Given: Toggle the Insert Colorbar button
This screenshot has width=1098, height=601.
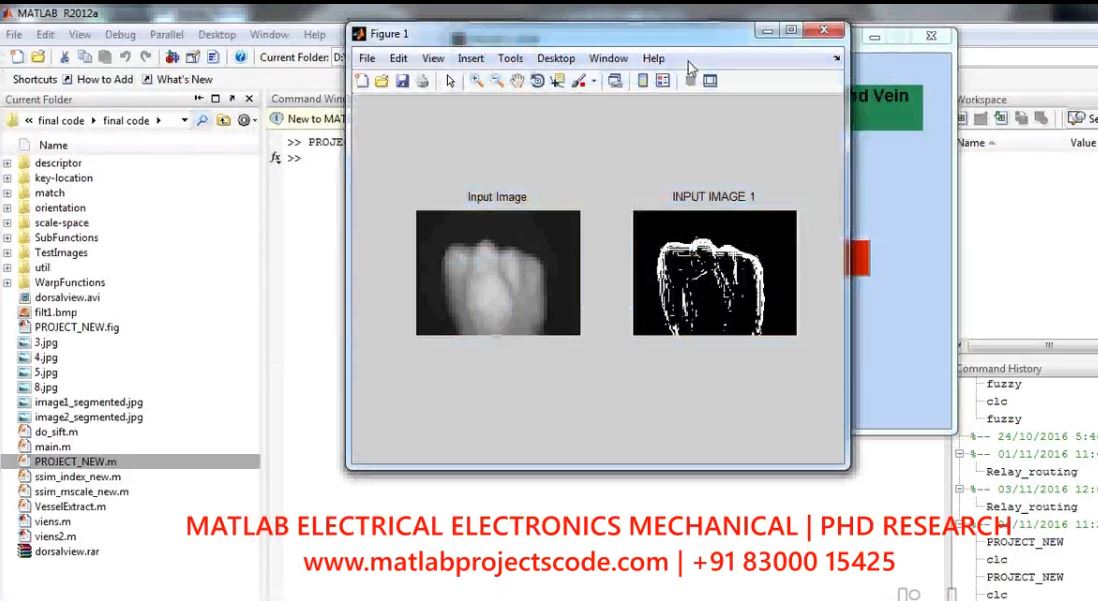Looking at the screenshot, I should pos(643,81).
